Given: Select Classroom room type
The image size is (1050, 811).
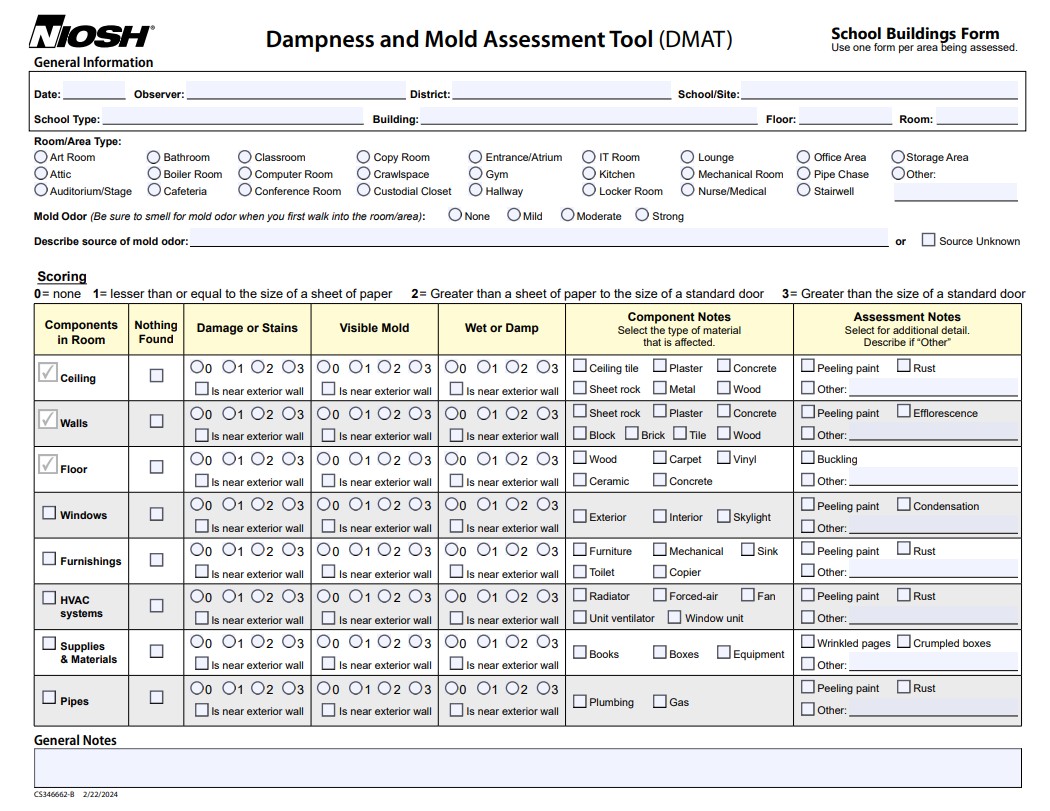Looking at the screenshot, I should [x=245, y=157].
